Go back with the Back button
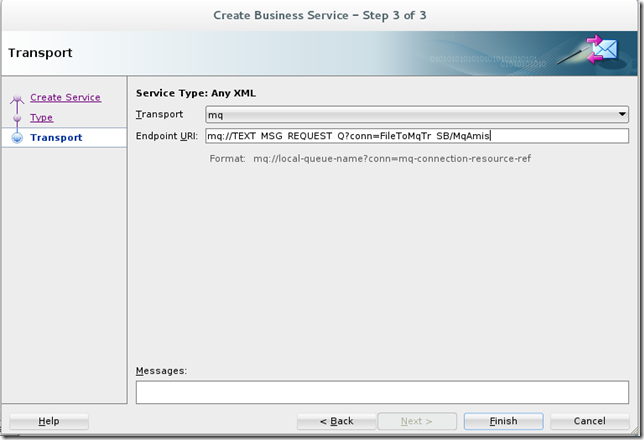The width and height of the screenshot is (644, 440). point(336,421)
